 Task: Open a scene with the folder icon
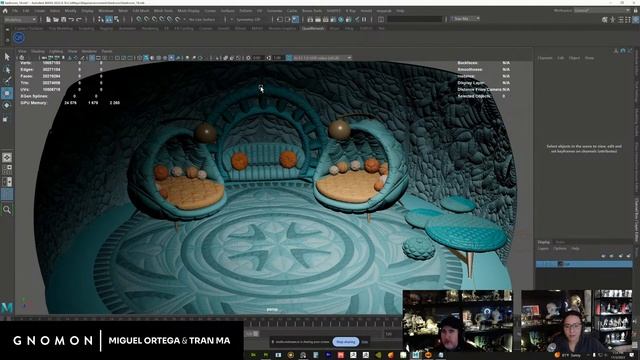56,19
